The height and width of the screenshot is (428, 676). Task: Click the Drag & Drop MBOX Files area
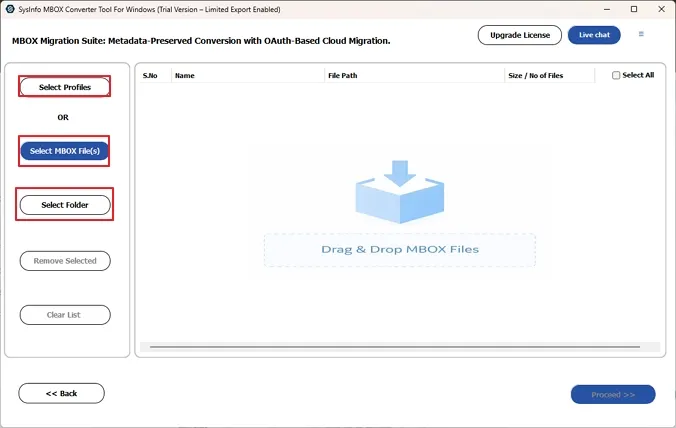pyautogui.click(x=400, y=250)
